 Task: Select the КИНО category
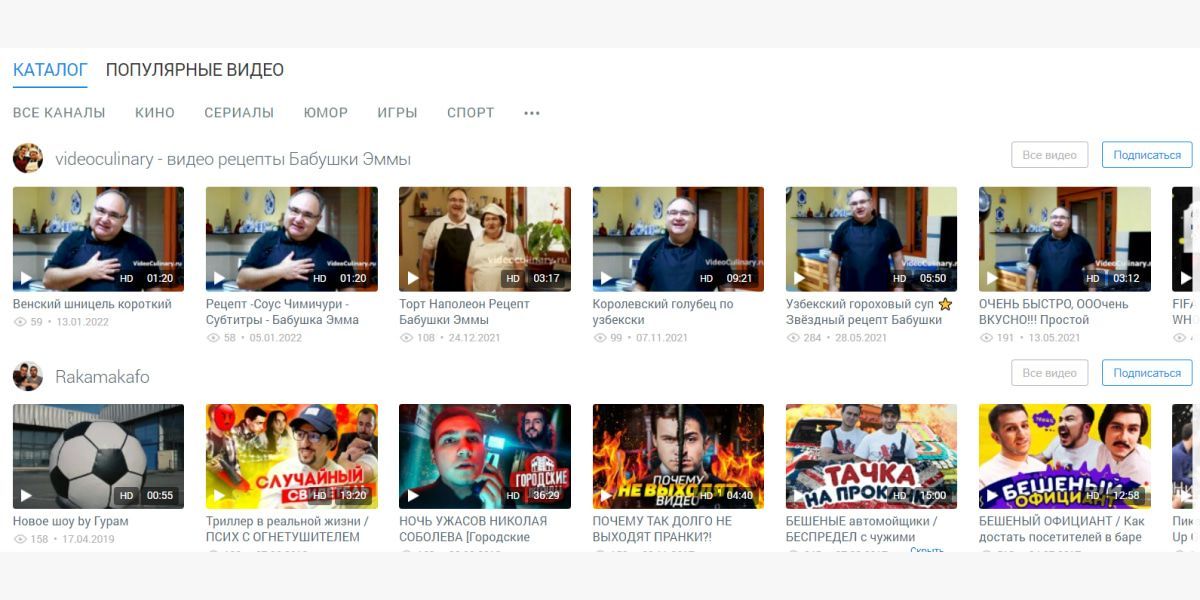pyautogui.click(x=155, y=113)
